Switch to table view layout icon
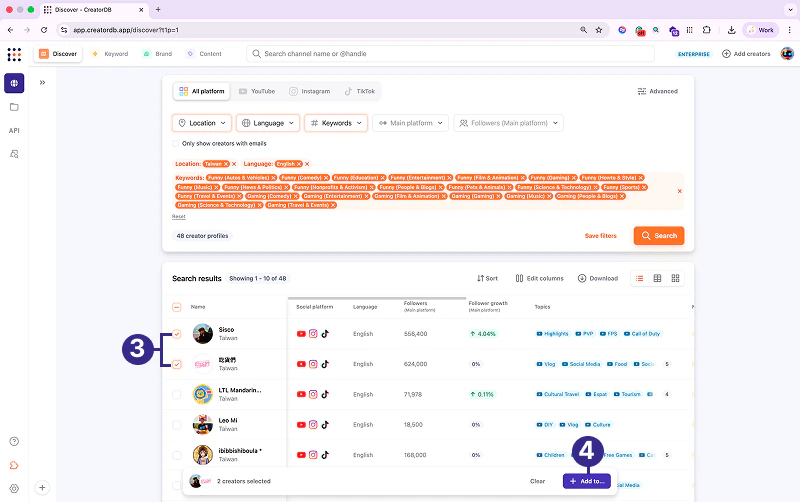Image resolution: width=800 pixels, height=502 pixels. 657,279
